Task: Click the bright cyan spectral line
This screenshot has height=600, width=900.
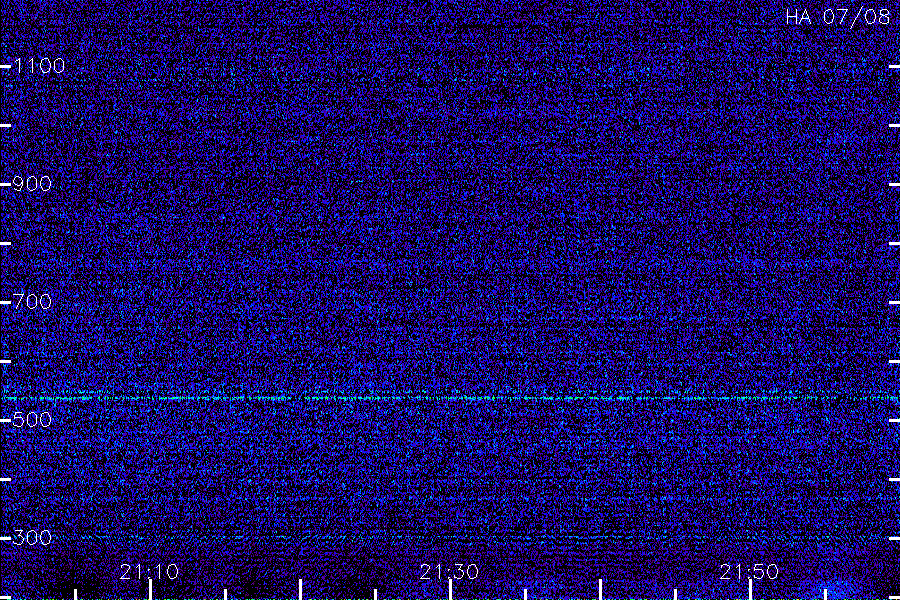Action: (450, 397)
